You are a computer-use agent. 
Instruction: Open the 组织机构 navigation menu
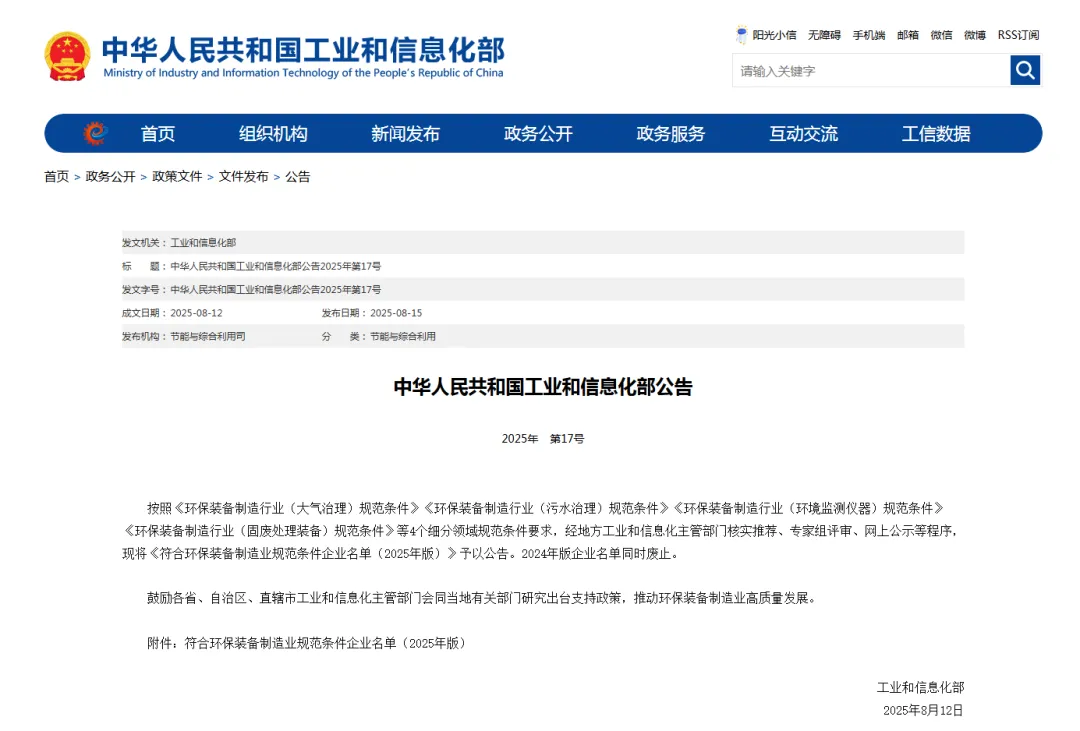pos(273,134)
